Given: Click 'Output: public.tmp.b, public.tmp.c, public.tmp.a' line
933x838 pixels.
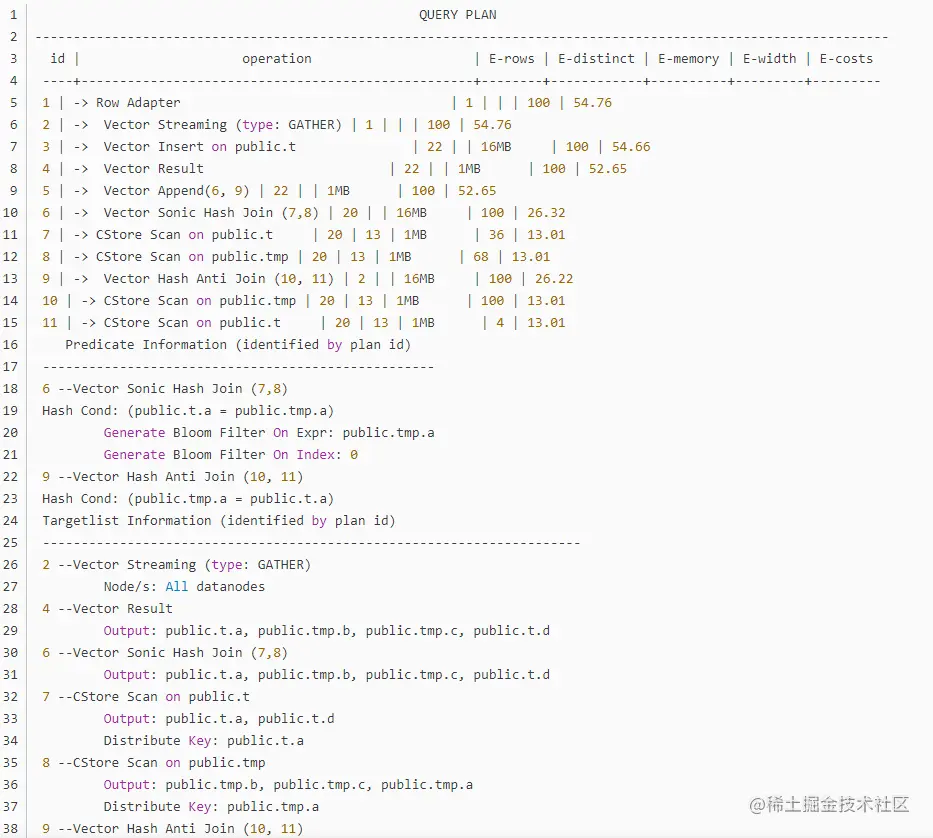Looking at the screenshot, I should coord(288,786).
